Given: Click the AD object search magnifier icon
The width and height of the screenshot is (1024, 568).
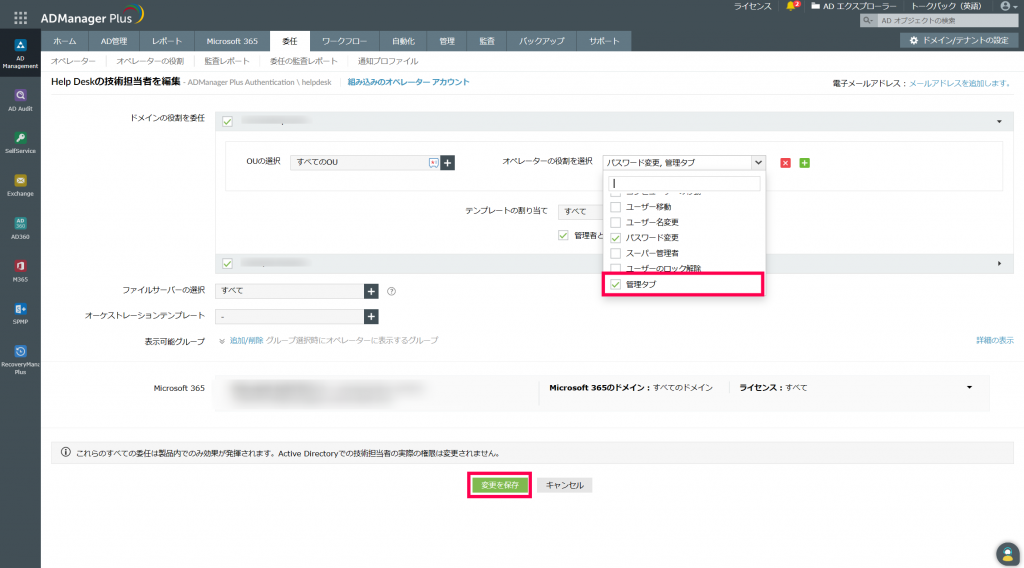Looking at the screenshot, I should tap(868, 21).
